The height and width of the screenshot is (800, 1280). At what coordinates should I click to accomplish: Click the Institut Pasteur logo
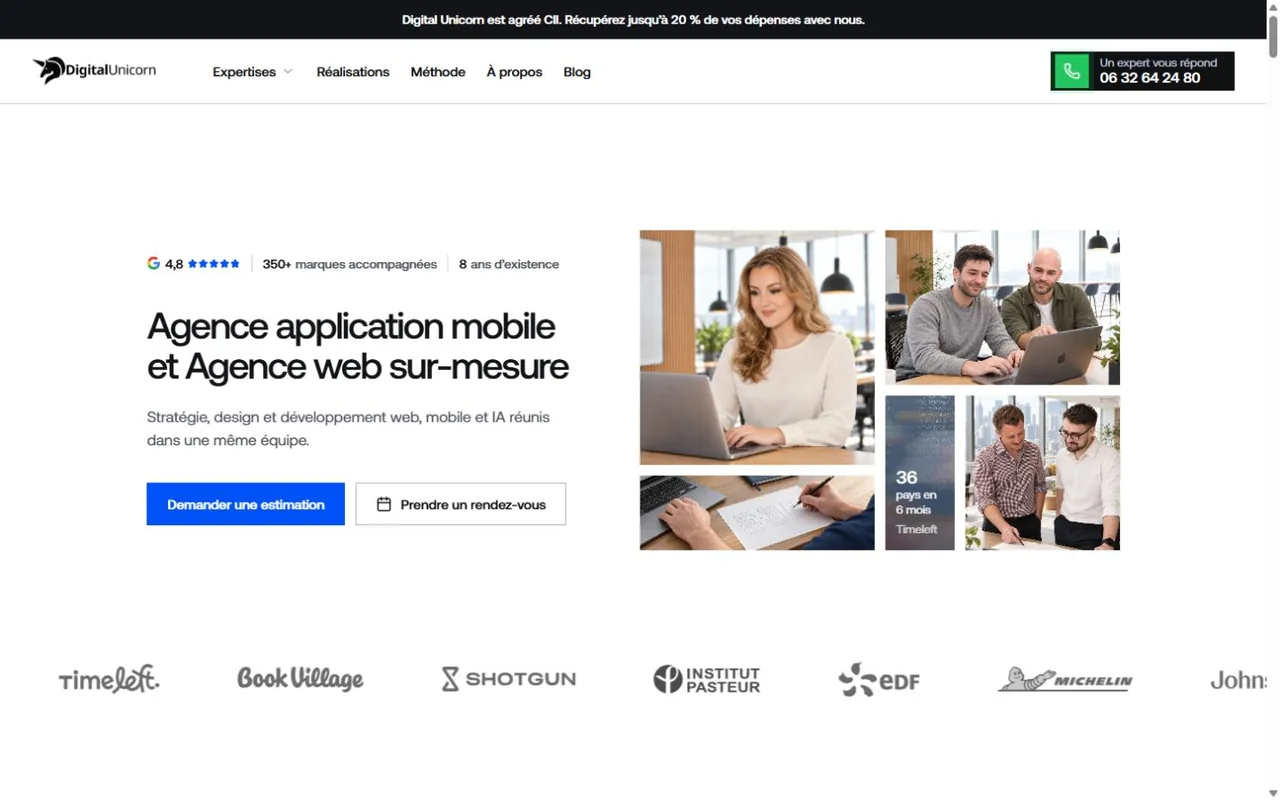(x=707, y=679)
